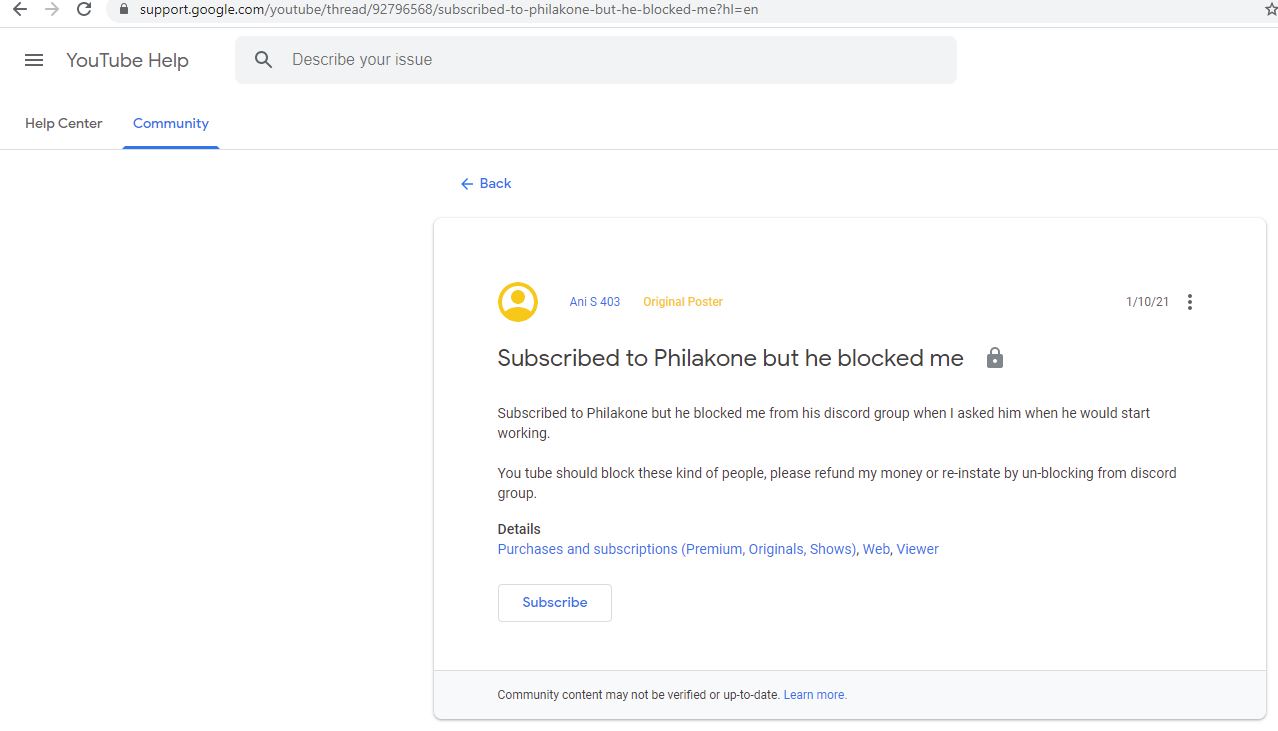Click the yellow user avatar icon
Image resolution: width=1278 pixels, height=731 pixels.
tap(518, 302)
